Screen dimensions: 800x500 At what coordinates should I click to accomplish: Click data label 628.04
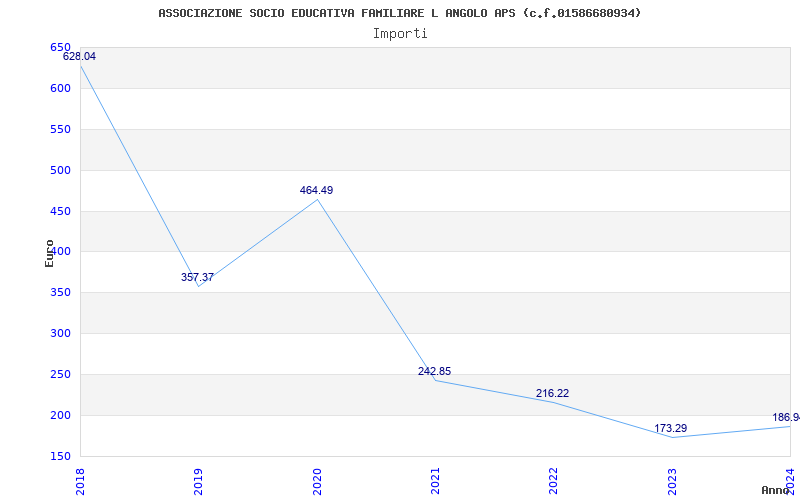pyautogui.click(x=79, y=57)
